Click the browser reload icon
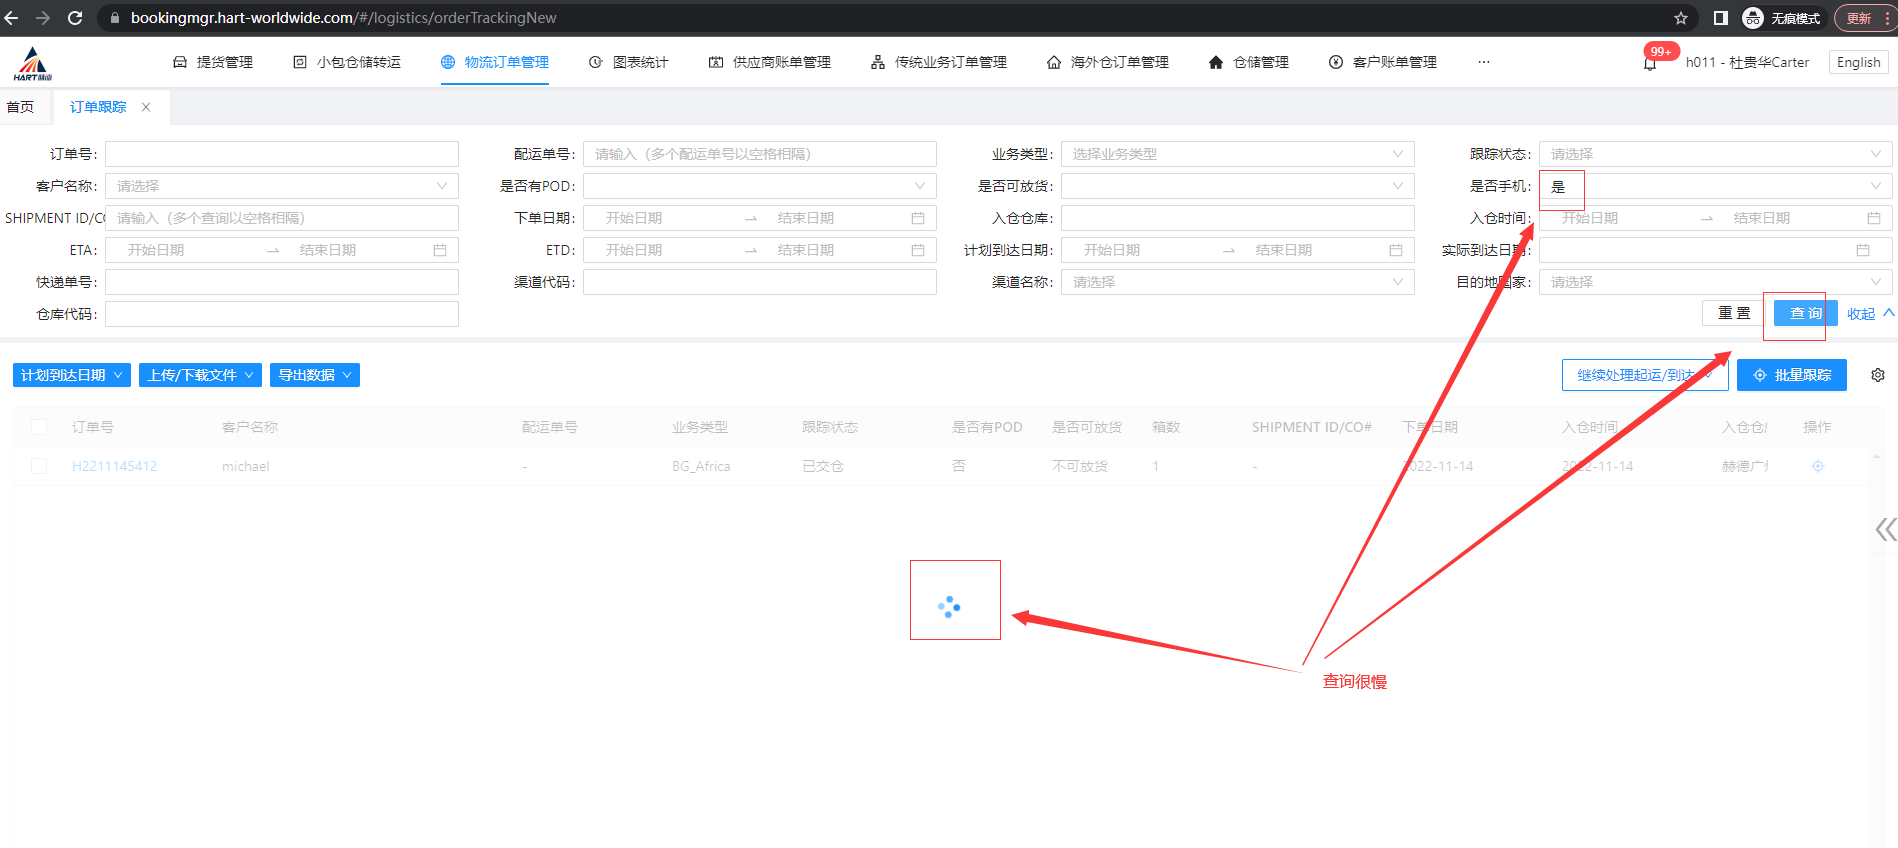This screenshot has width=1898, height=848. click(75, 18)
